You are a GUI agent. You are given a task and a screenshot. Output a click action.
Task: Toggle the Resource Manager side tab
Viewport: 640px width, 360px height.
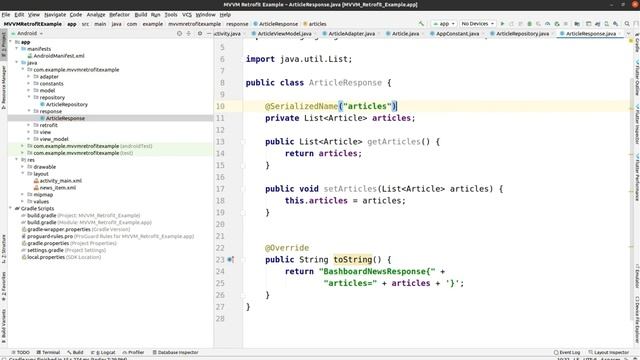(4, 87)
